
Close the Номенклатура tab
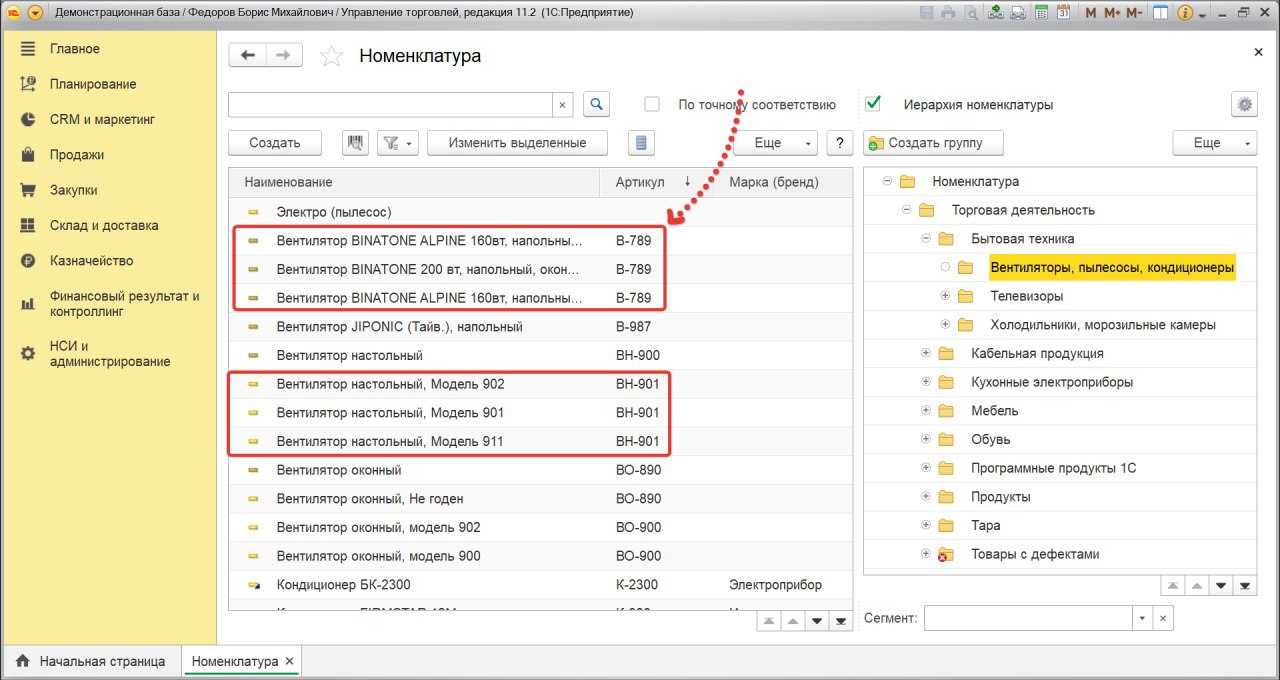[289, 661]
